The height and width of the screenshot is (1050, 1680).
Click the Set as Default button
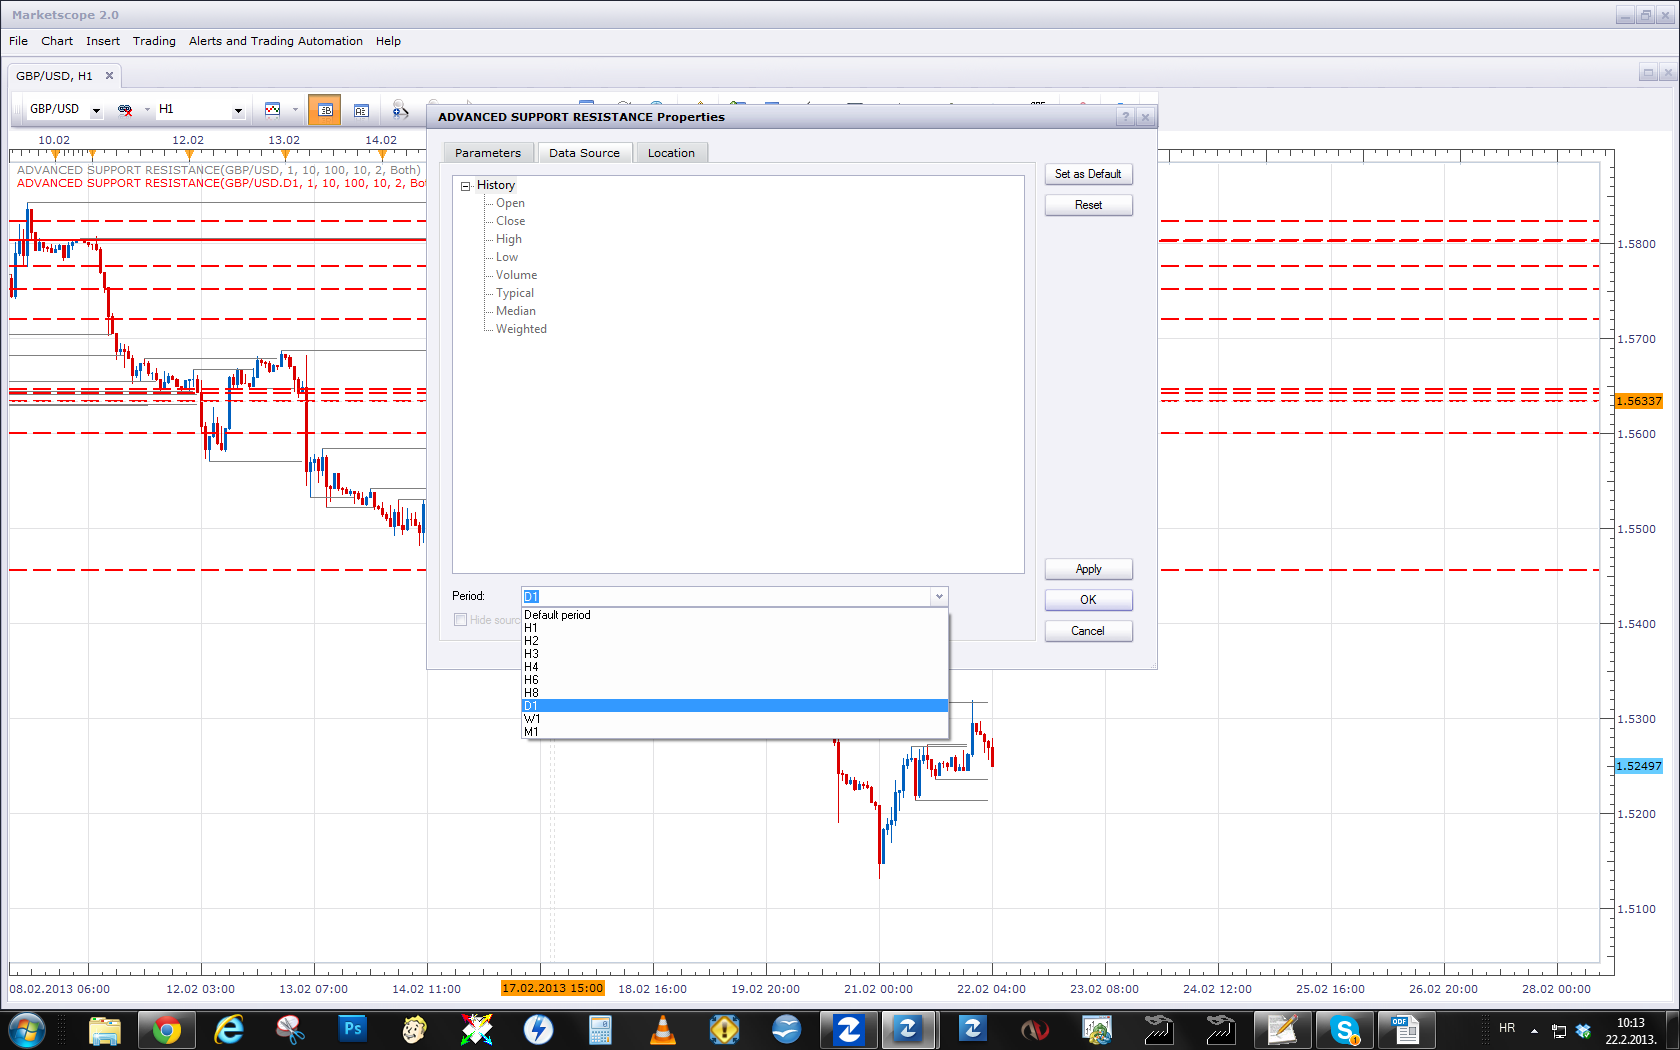point(1088,174)
